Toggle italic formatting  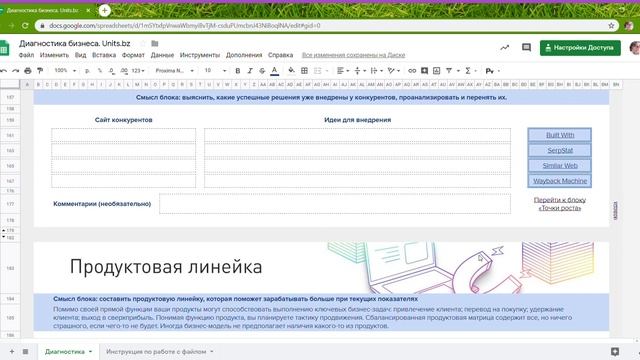pos(250,71)
